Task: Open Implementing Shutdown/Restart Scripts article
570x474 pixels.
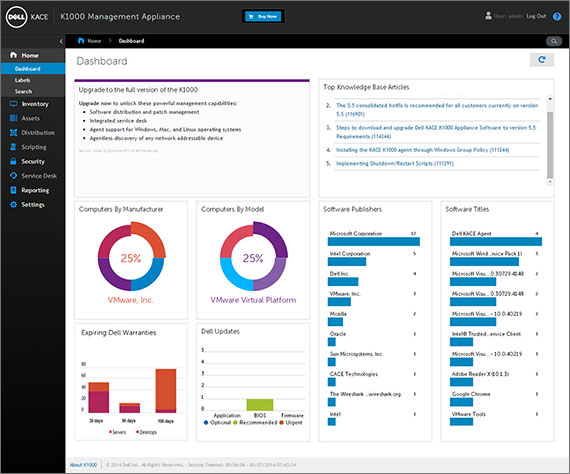Action: click(x=395, y=164)
